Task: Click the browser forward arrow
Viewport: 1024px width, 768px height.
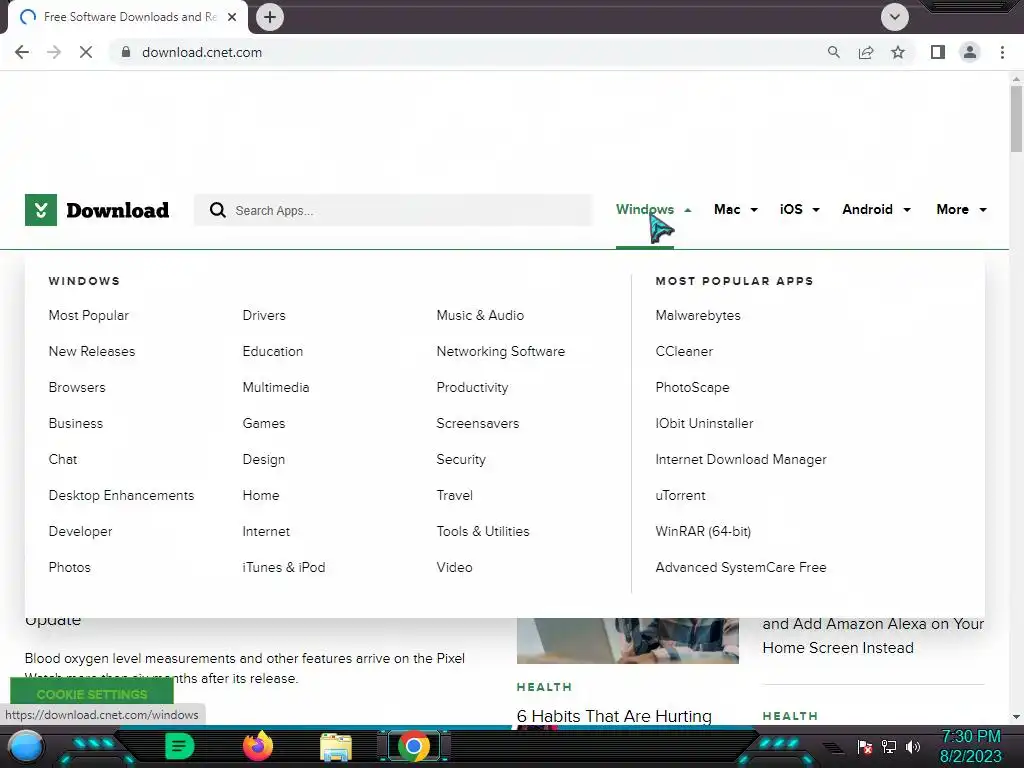Action: [54, 52]
